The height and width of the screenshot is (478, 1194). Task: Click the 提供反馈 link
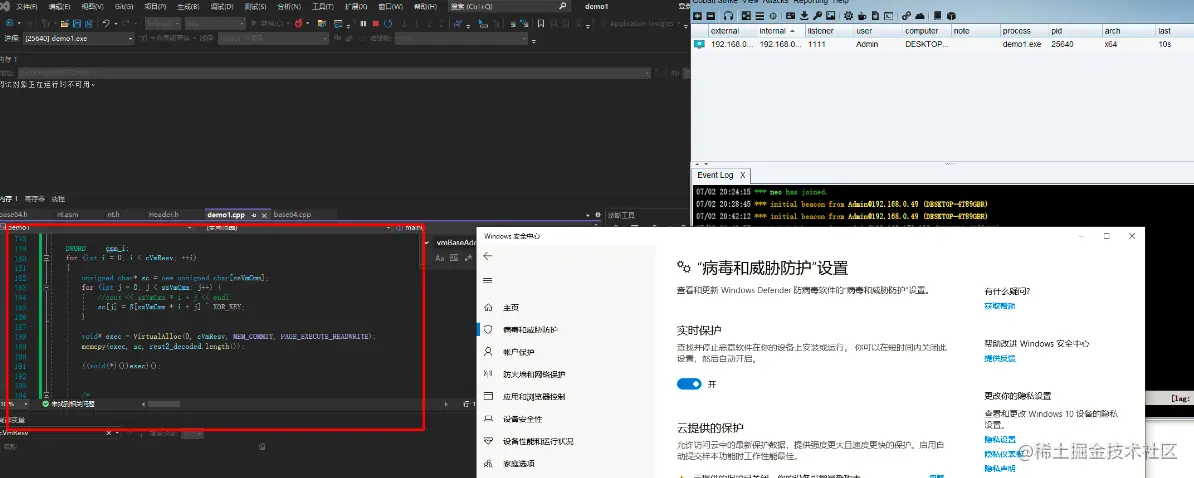tap(999, 358)
